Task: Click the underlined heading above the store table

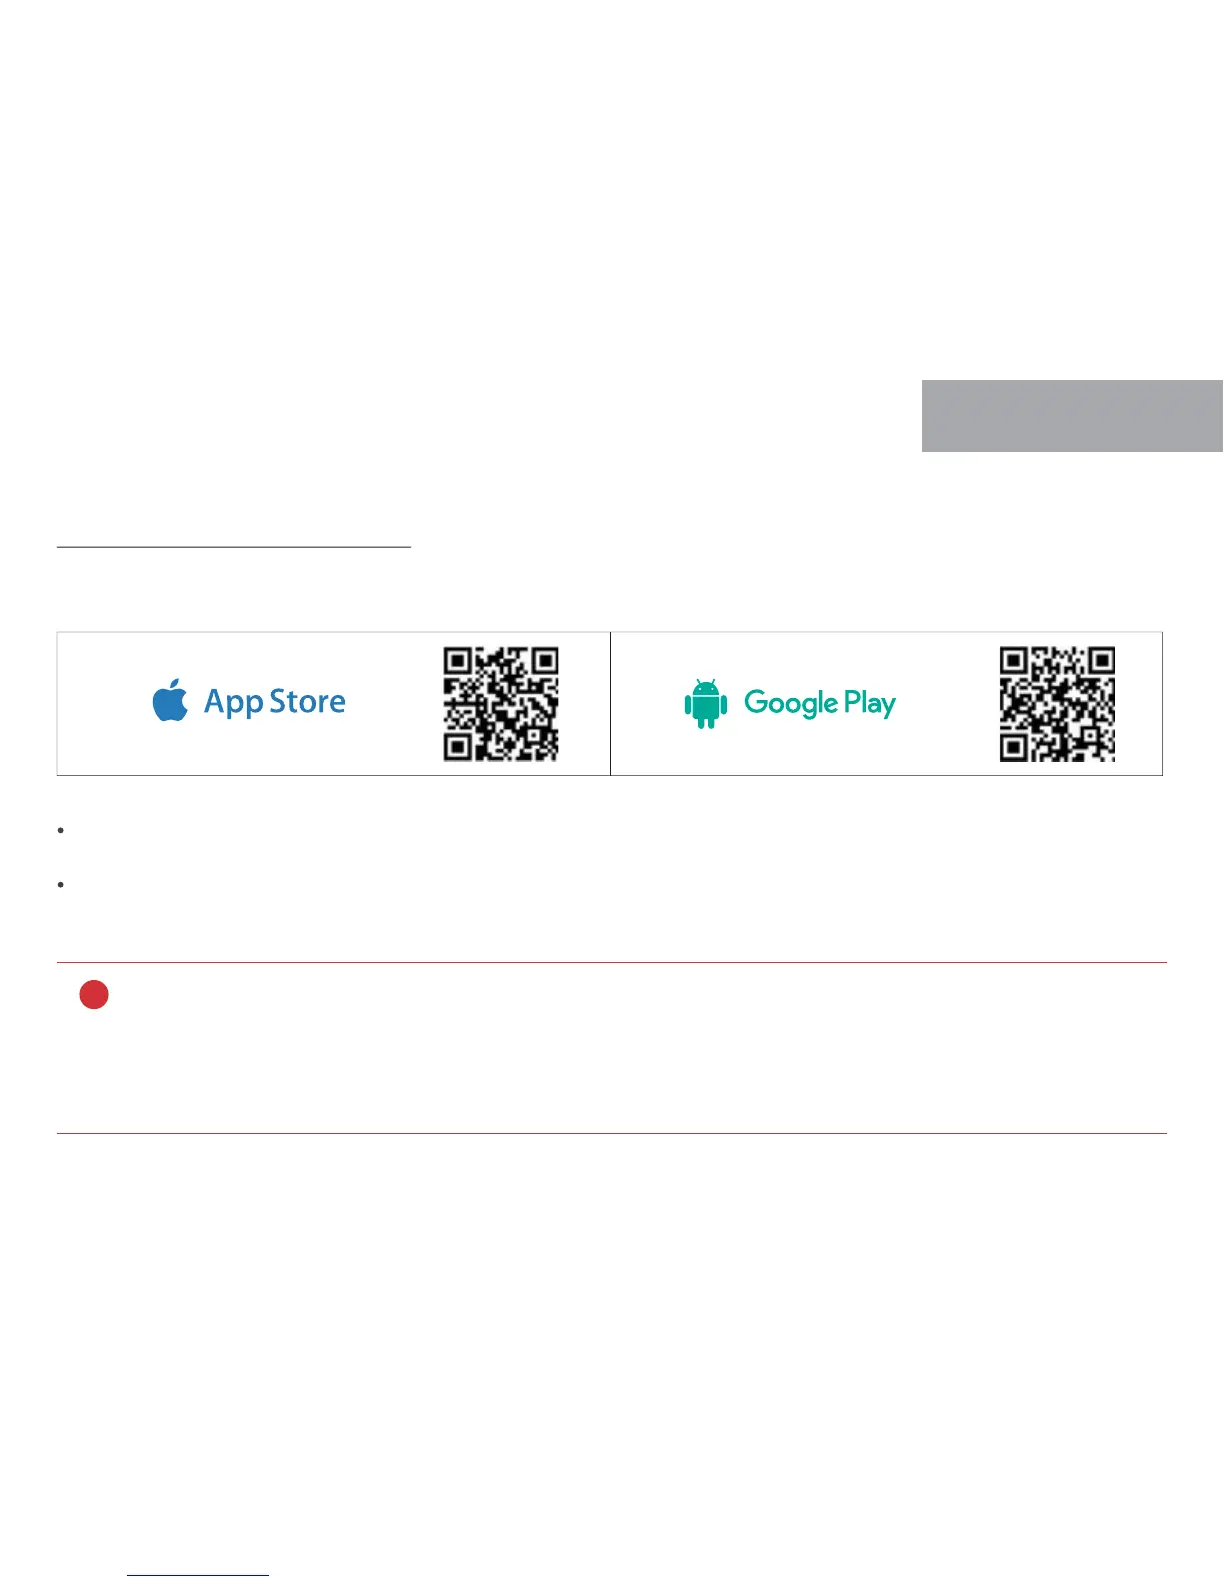Action: pyautogui.click(x=234, y=547)
